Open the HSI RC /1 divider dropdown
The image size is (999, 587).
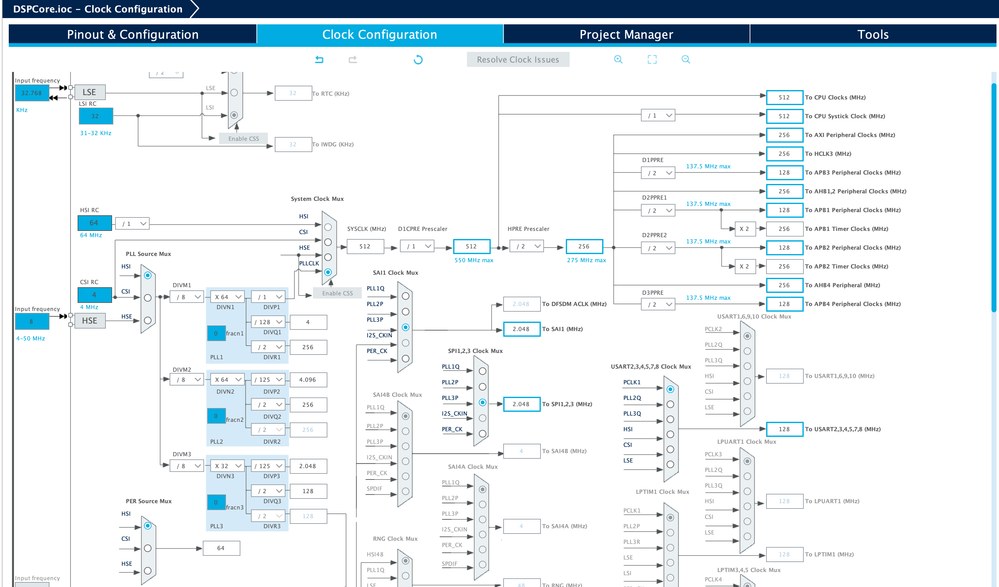point(133,224)
